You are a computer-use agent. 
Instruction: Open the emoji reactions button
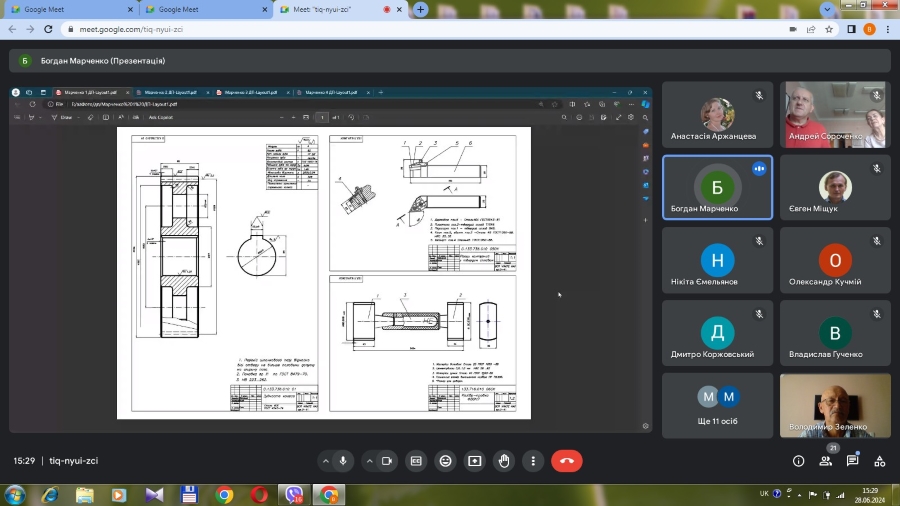pos(445,461)
